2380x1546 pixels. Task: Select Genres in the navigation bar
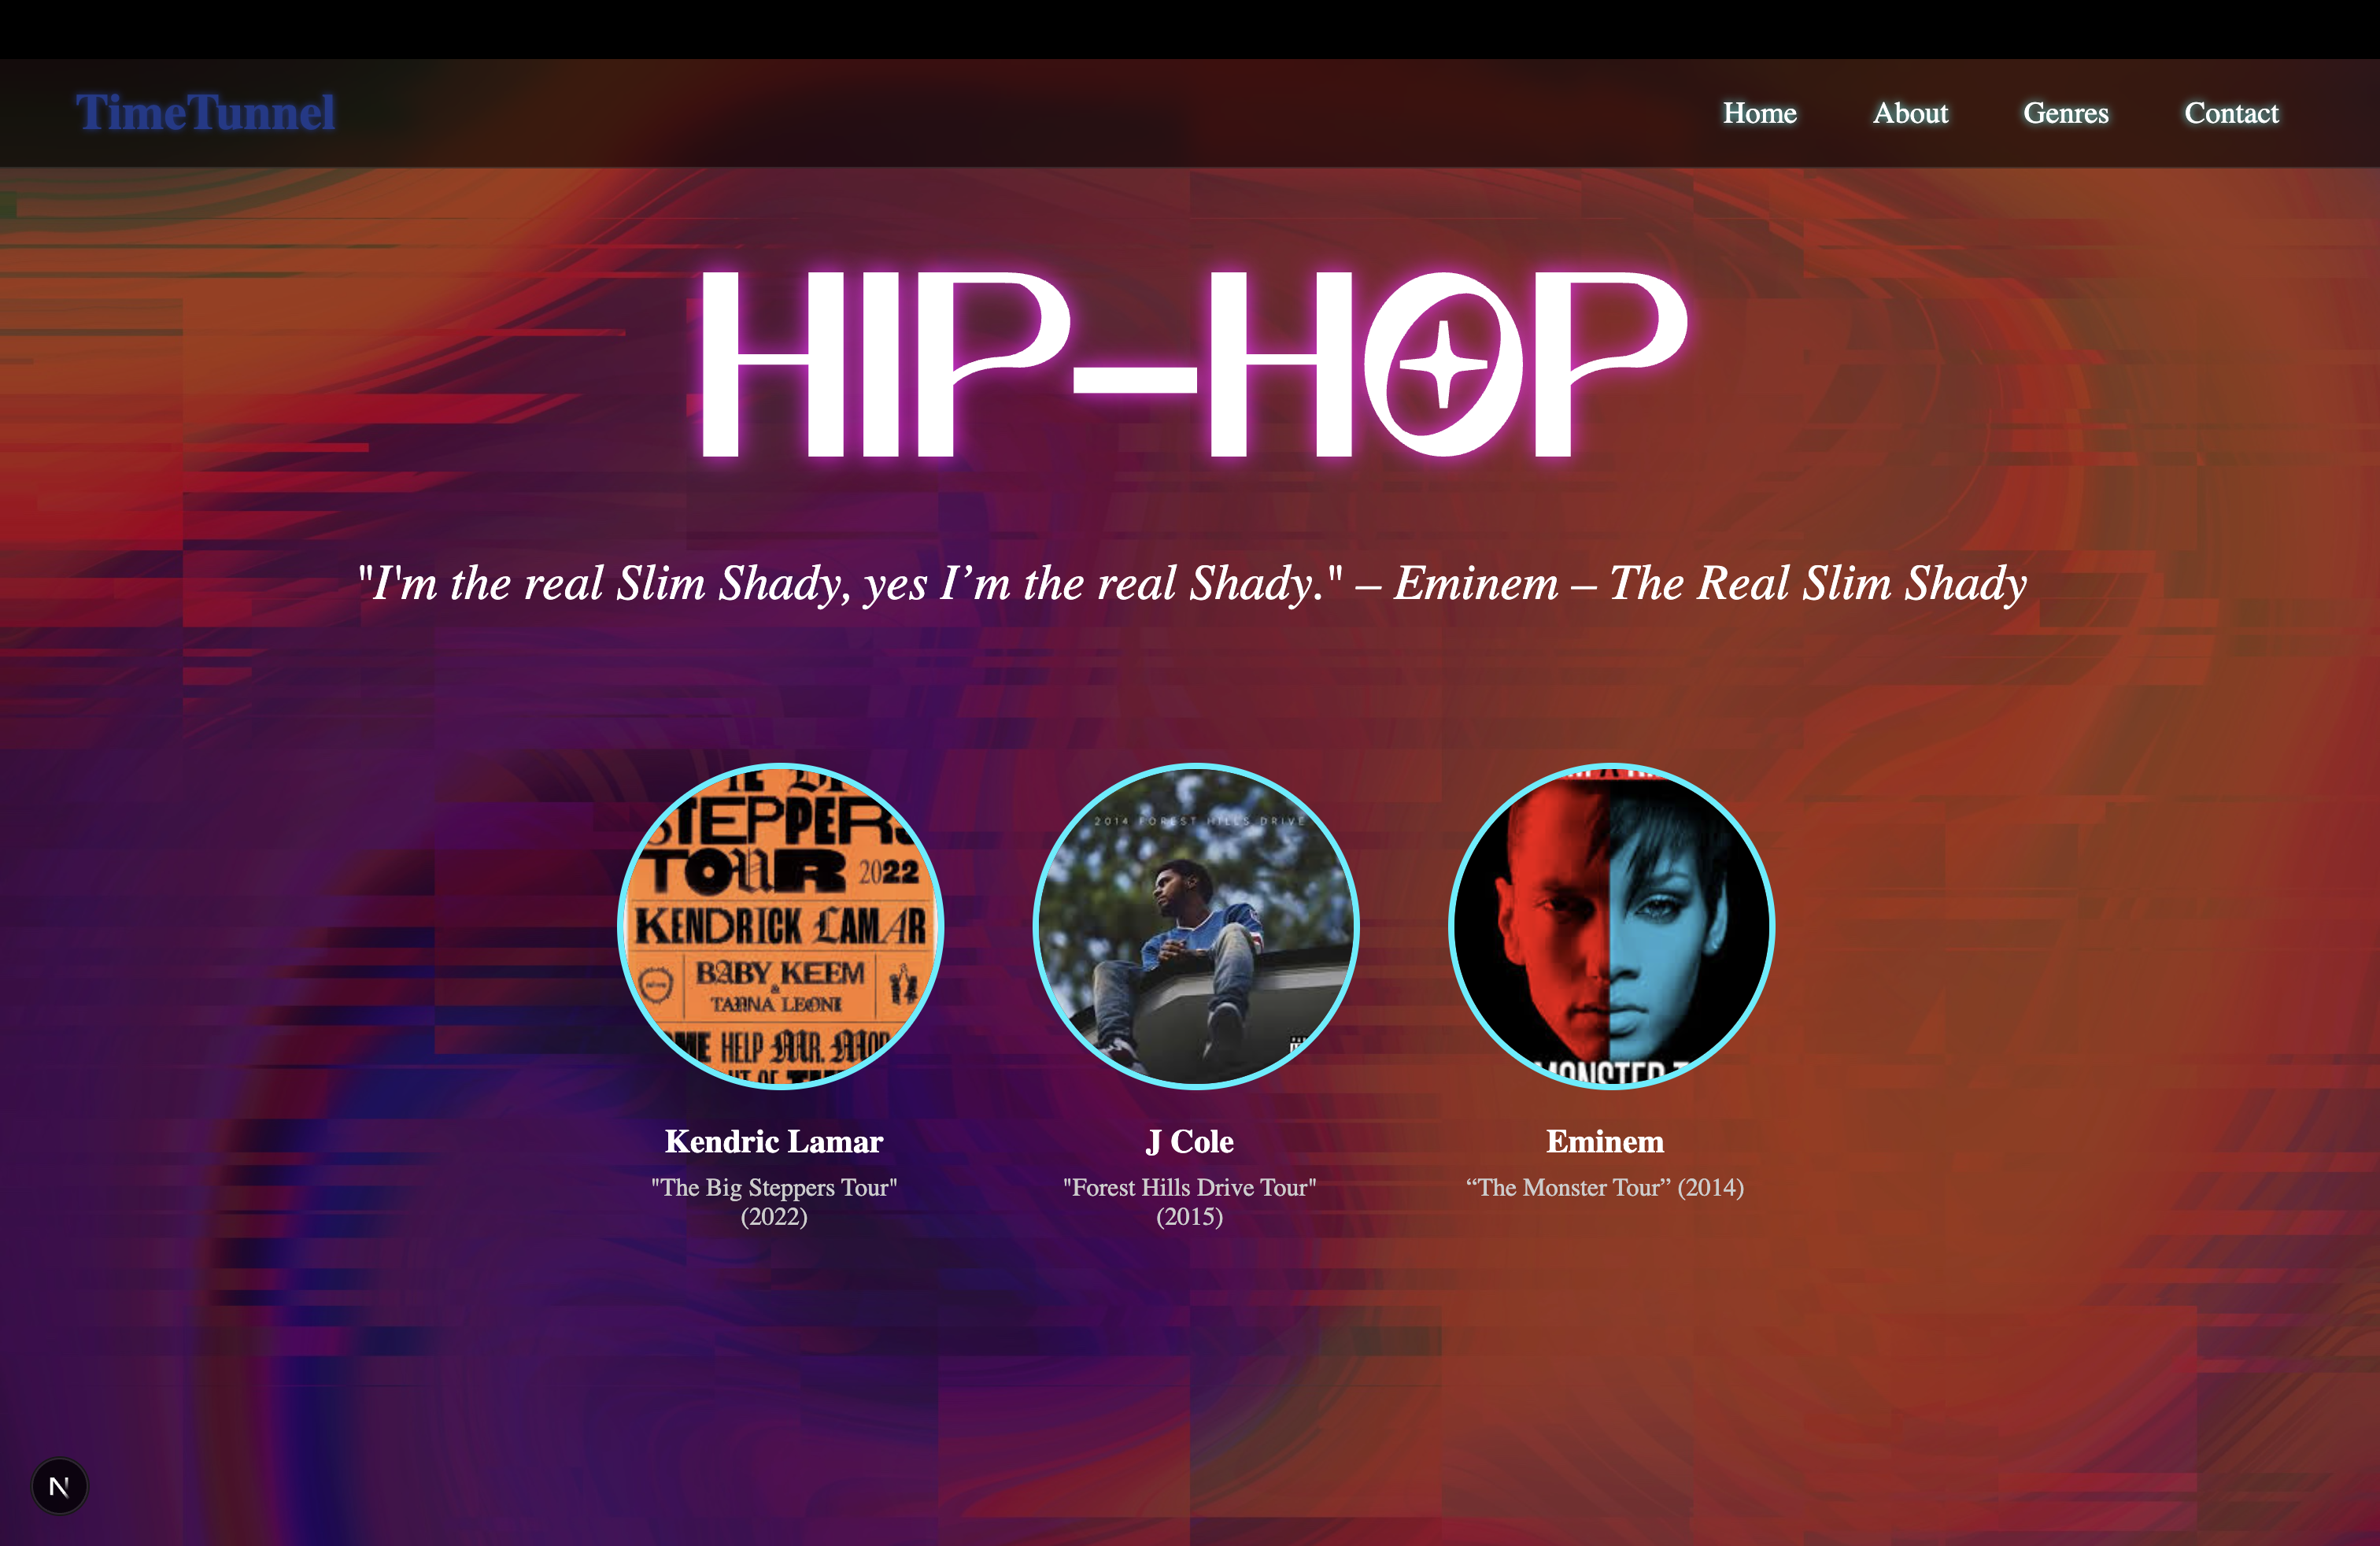2065,113
